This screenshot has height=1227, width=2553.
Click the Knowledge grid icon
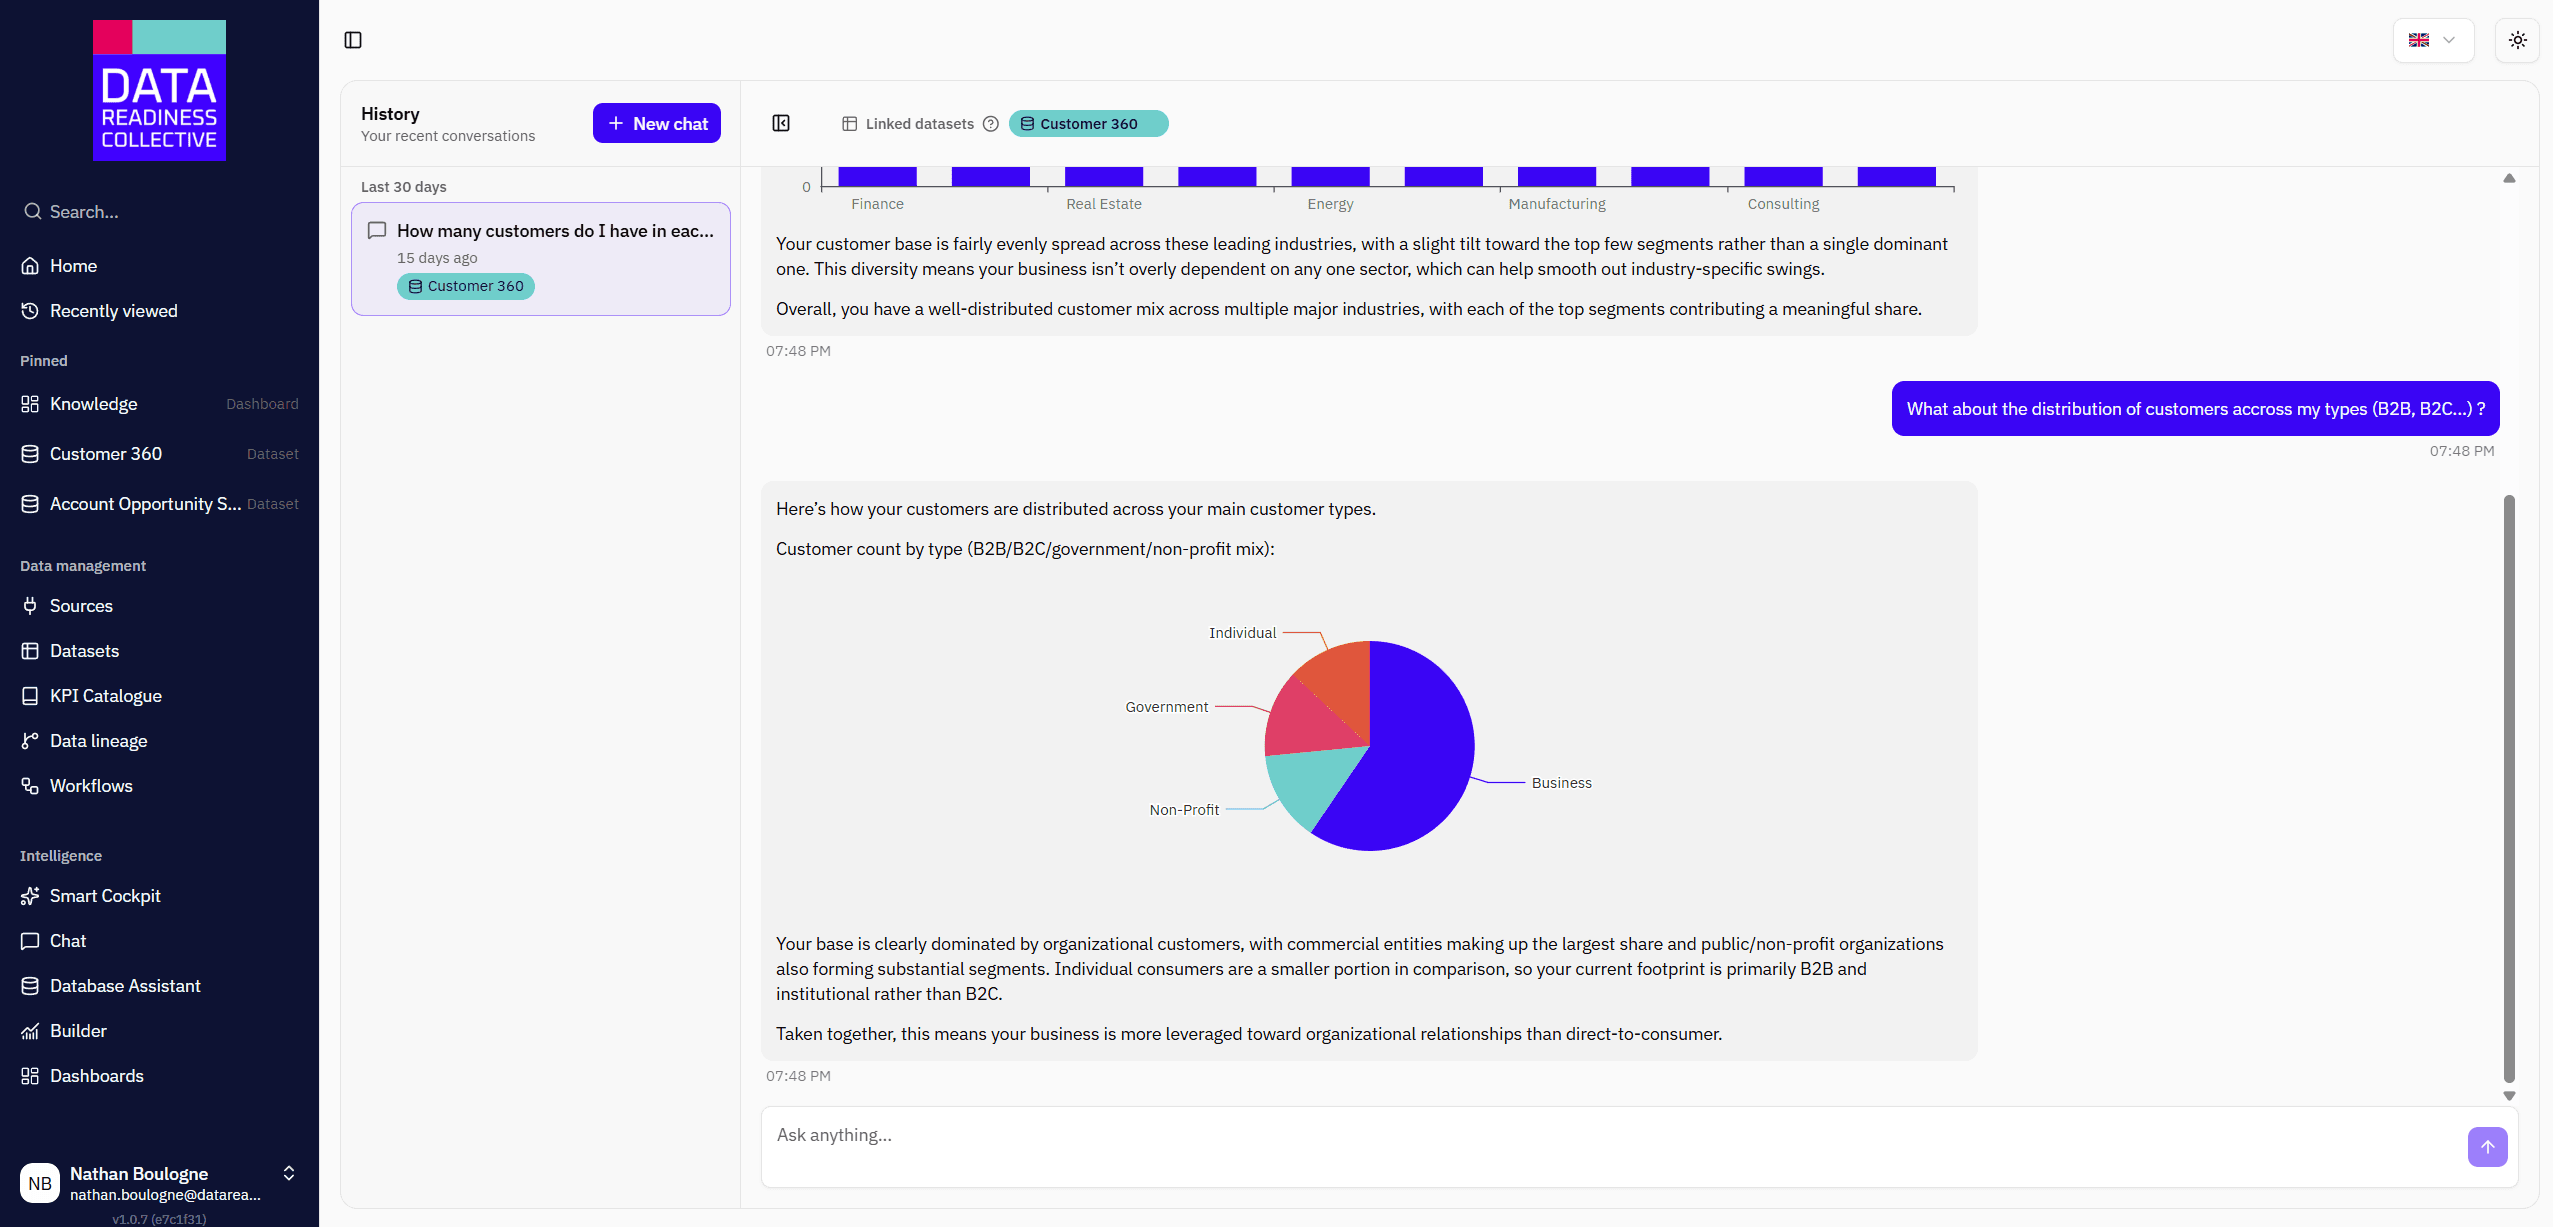pos(30,404)
